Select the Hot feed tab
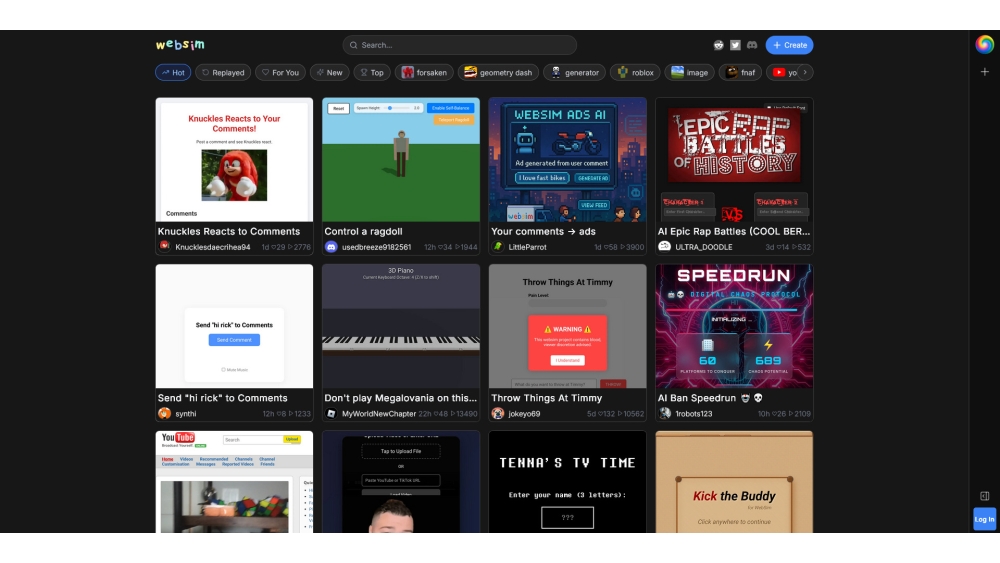 [173, 73]
